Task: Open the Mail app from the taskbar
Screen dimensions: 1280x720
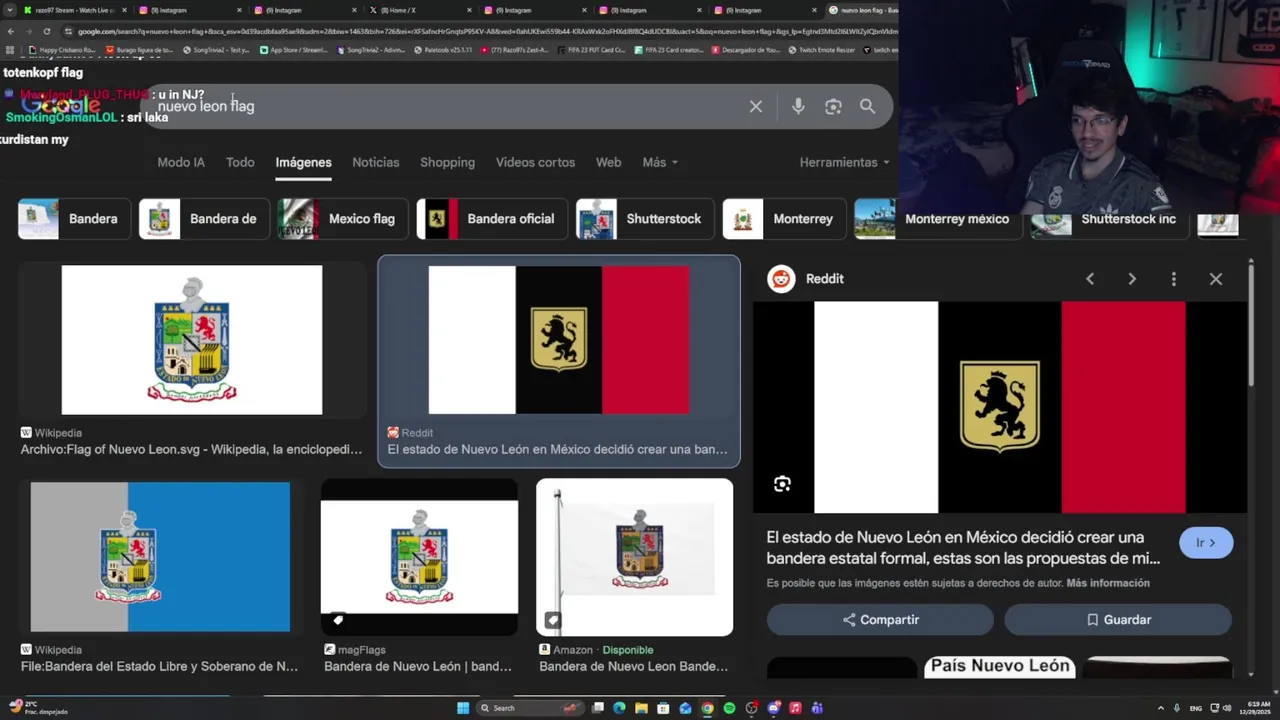Action: coord(685,708)
